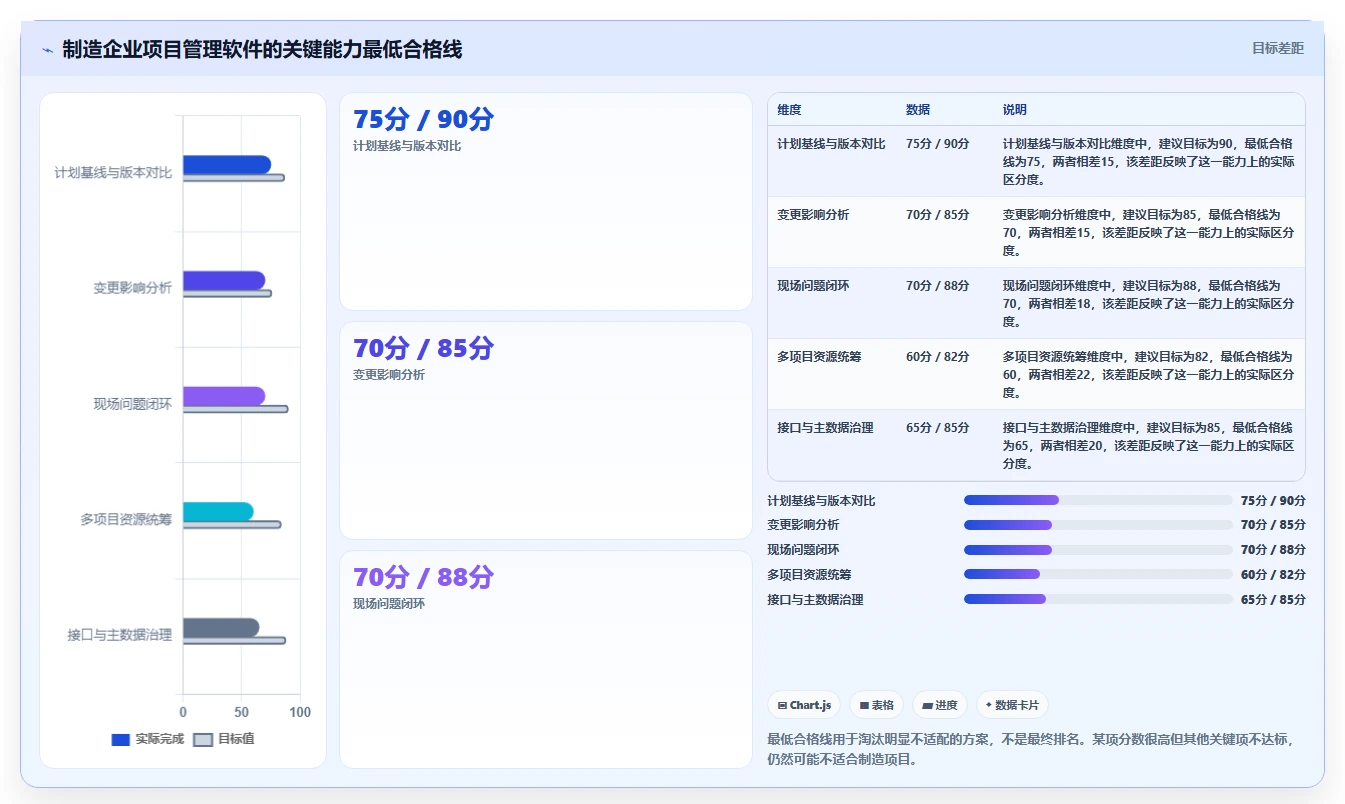Select the 表格 chip
Viewport: 1345px width, 804px height.
point(877,705)
